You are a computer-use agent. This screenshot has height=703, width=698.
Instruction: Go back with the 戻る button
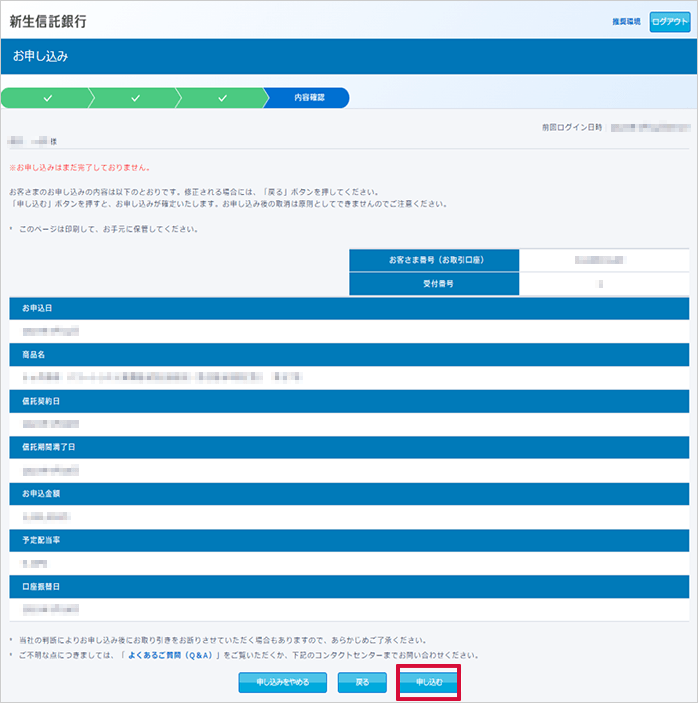362,682
